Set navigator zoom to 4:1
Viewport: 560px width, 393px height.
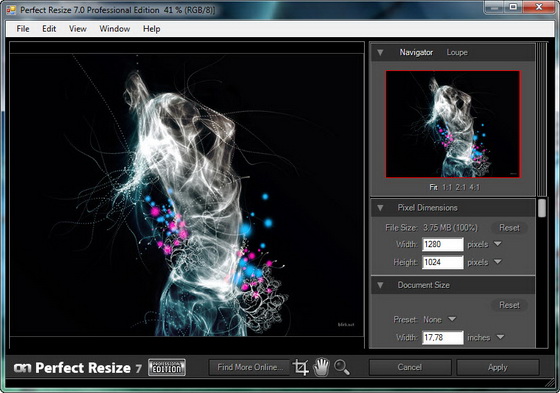475,187
